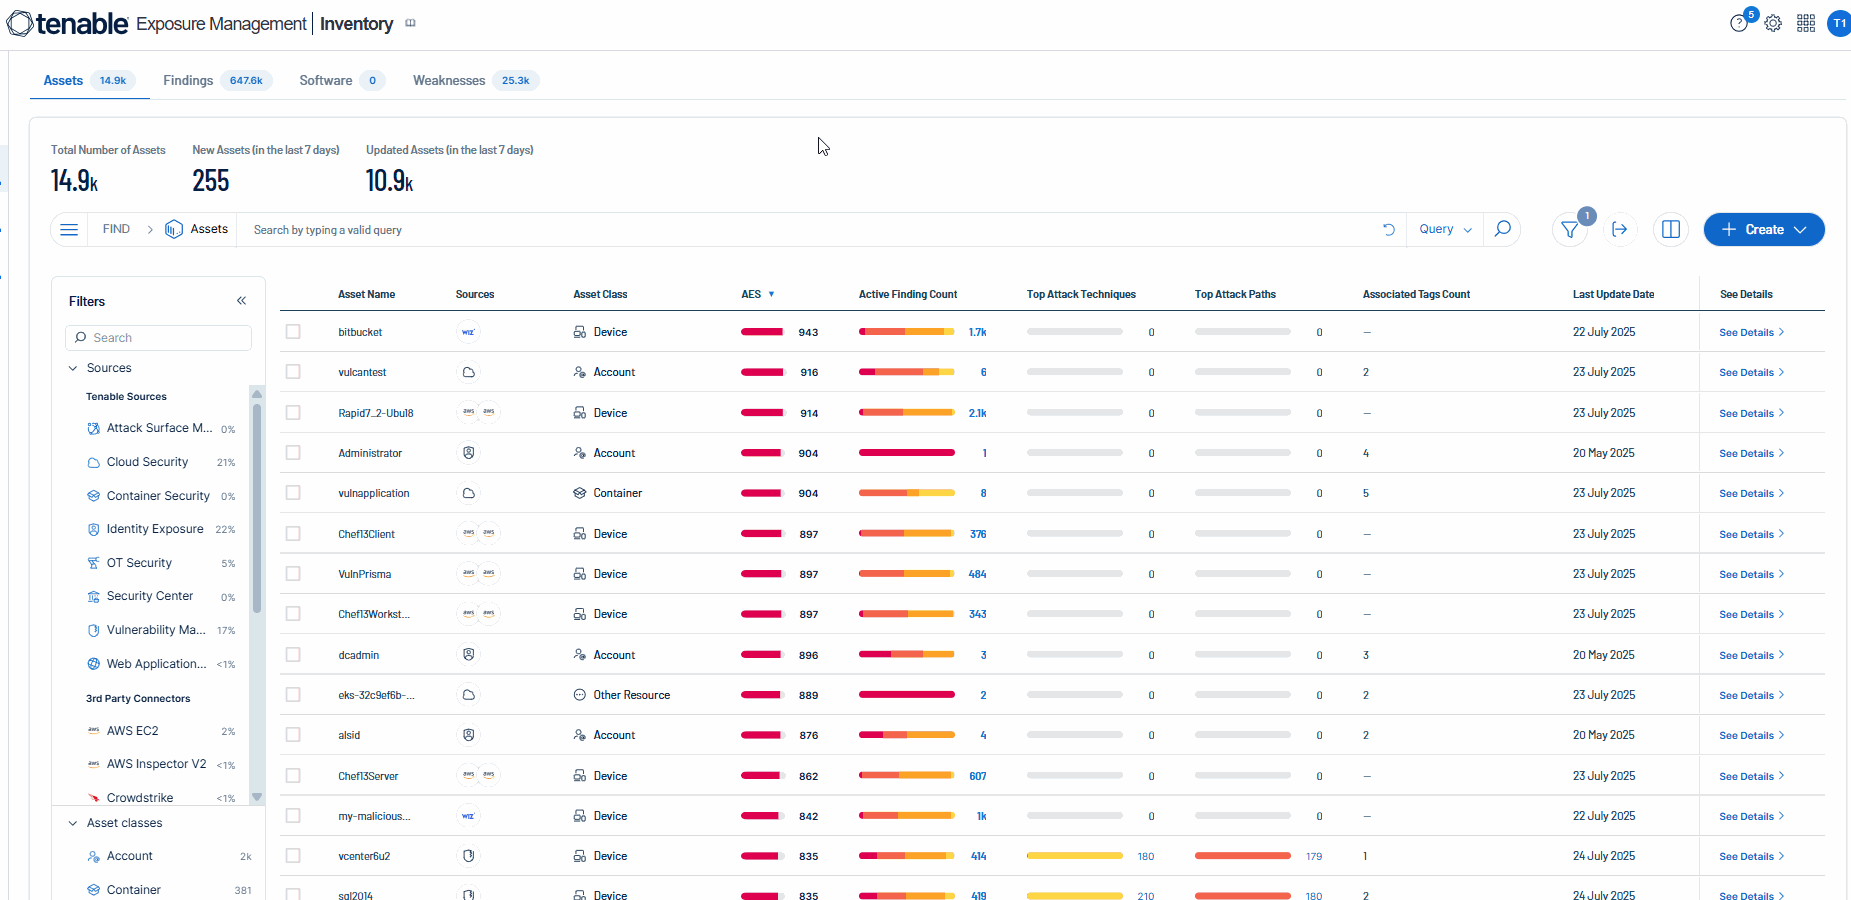Open the help question mark icon

click(x=1739, y=24)
